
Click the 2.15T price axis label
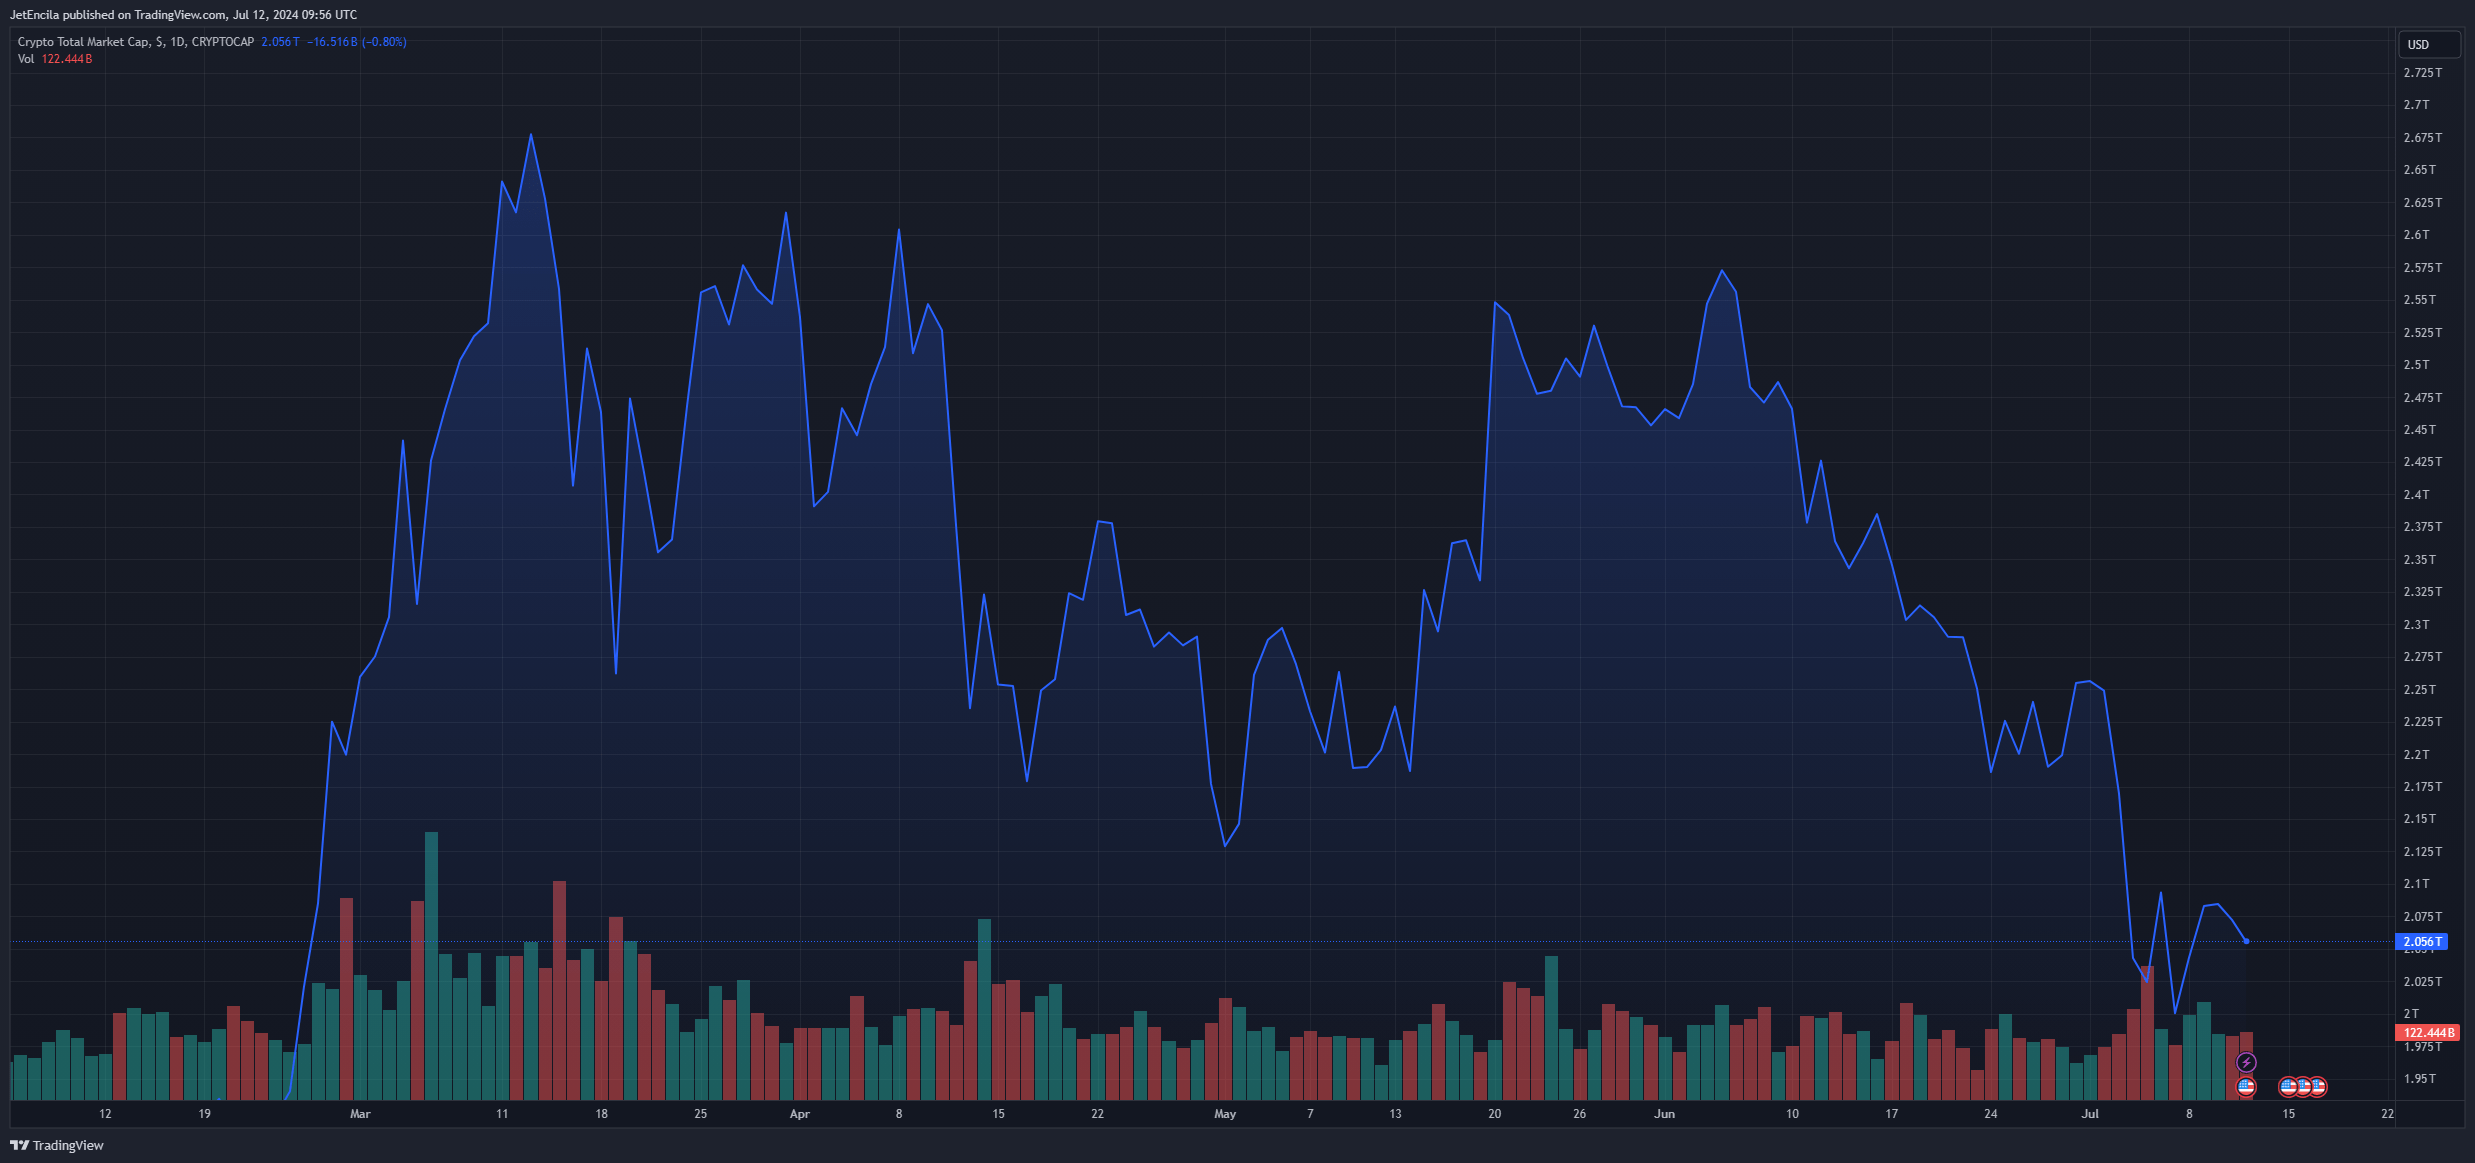[x=2420, y=819]
